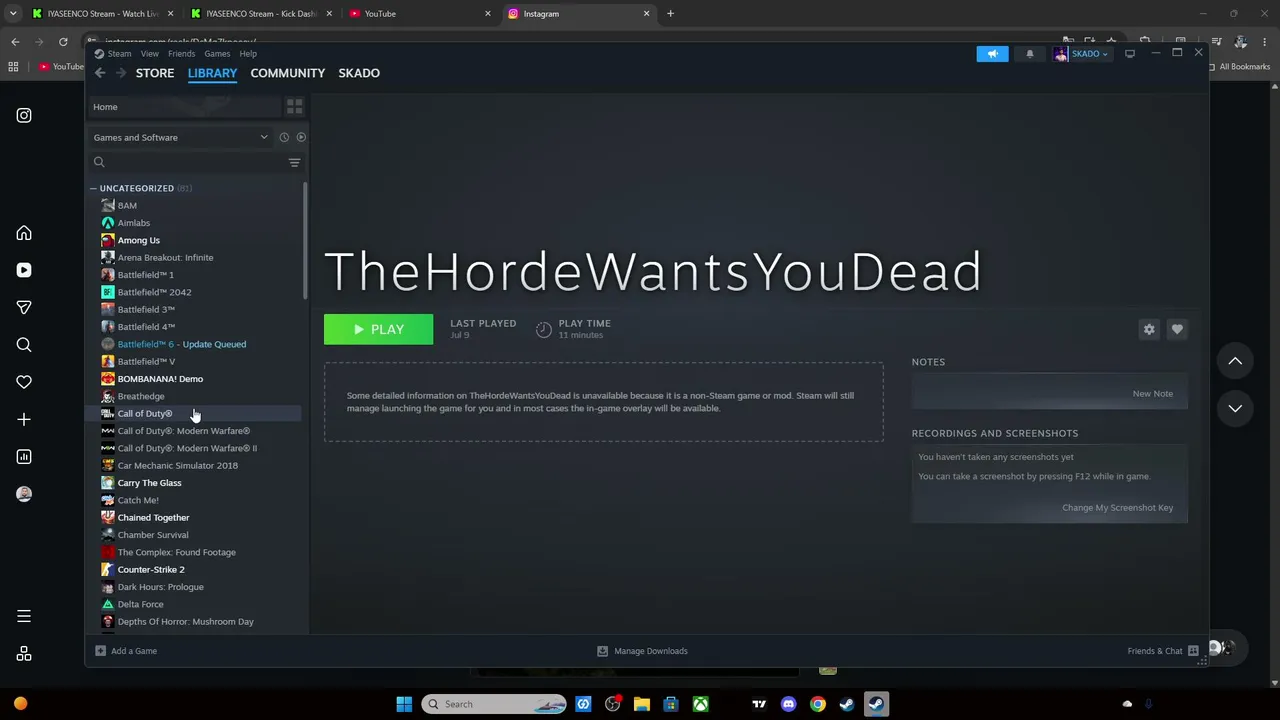The width and height of the screenshot is (1280, 720).
Task: Click the plus icon beside Add a Game
Action: coord(100,651)
